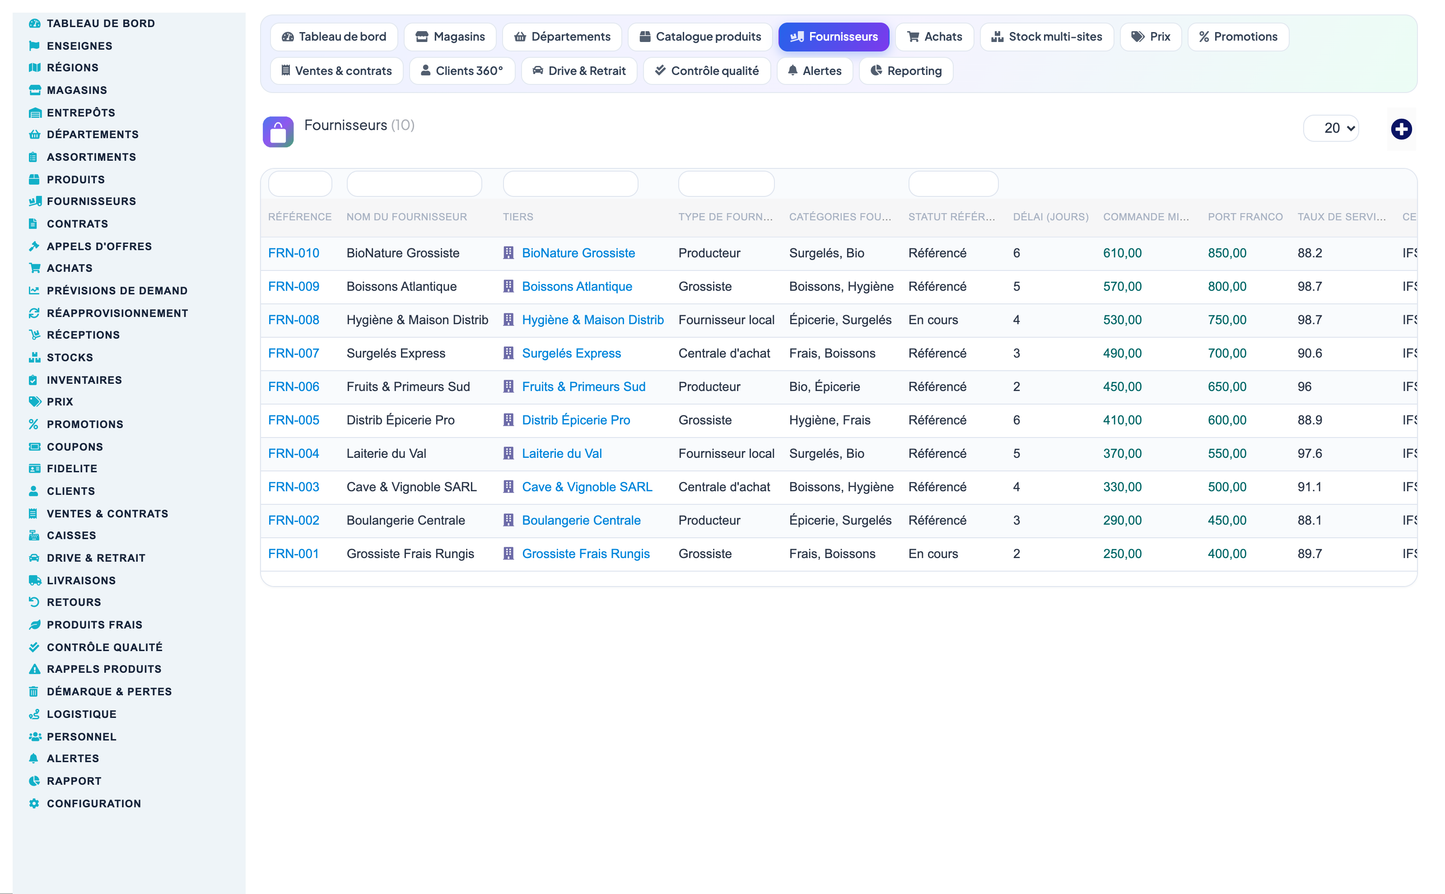Open Logistique in the left sidebar
The image size is (1445, 894).
click(x=81, y=714)
